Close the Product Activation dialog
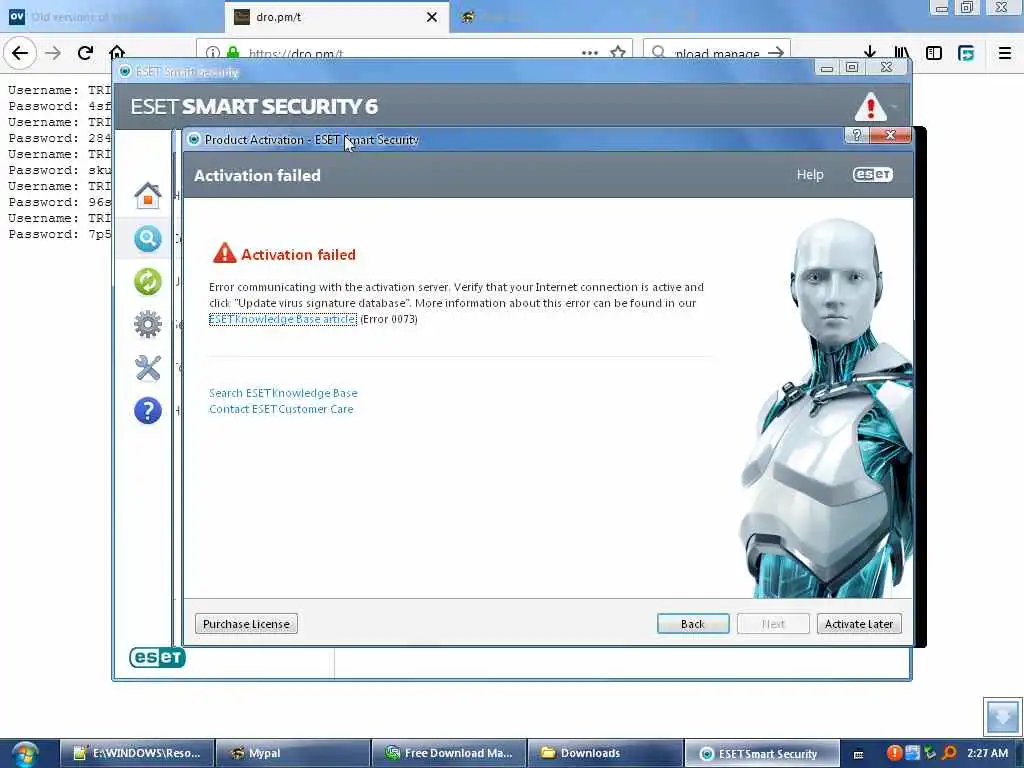The image size is (1024, 768). 890,135
